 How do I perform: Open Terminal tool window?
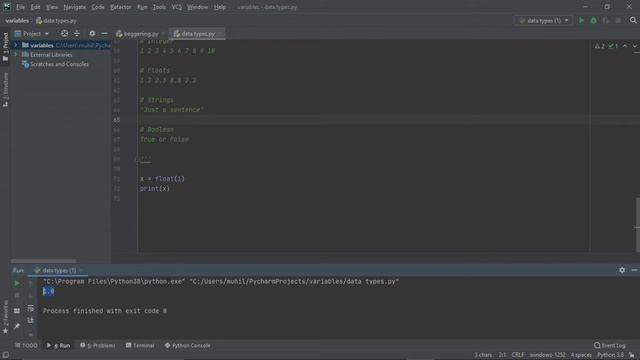click(x=140, y=345)
